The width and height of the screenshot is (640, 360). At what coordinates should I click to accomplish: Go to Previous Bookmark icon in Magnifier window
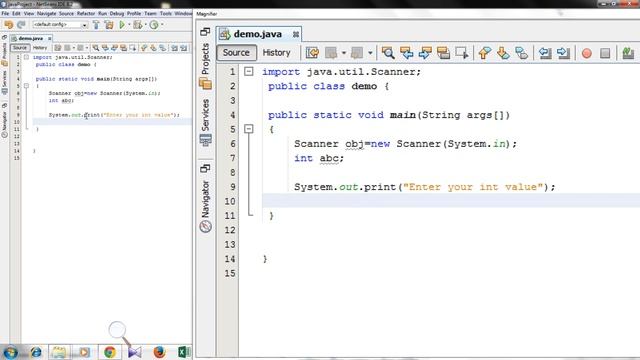(x=484, y=53)
